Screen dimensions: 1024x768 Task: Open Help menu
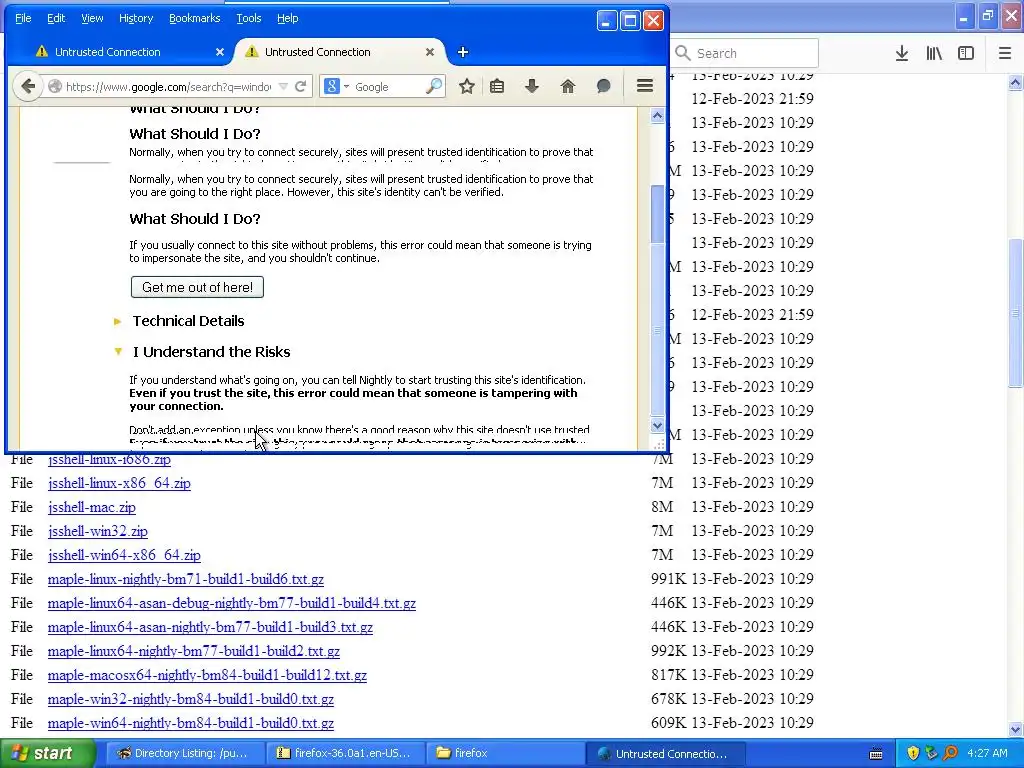pos(287,18)
